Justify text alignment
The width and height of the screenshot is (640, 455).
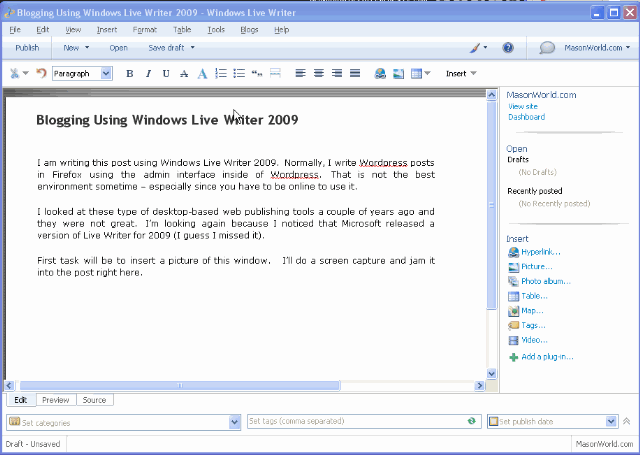[355, 73]
